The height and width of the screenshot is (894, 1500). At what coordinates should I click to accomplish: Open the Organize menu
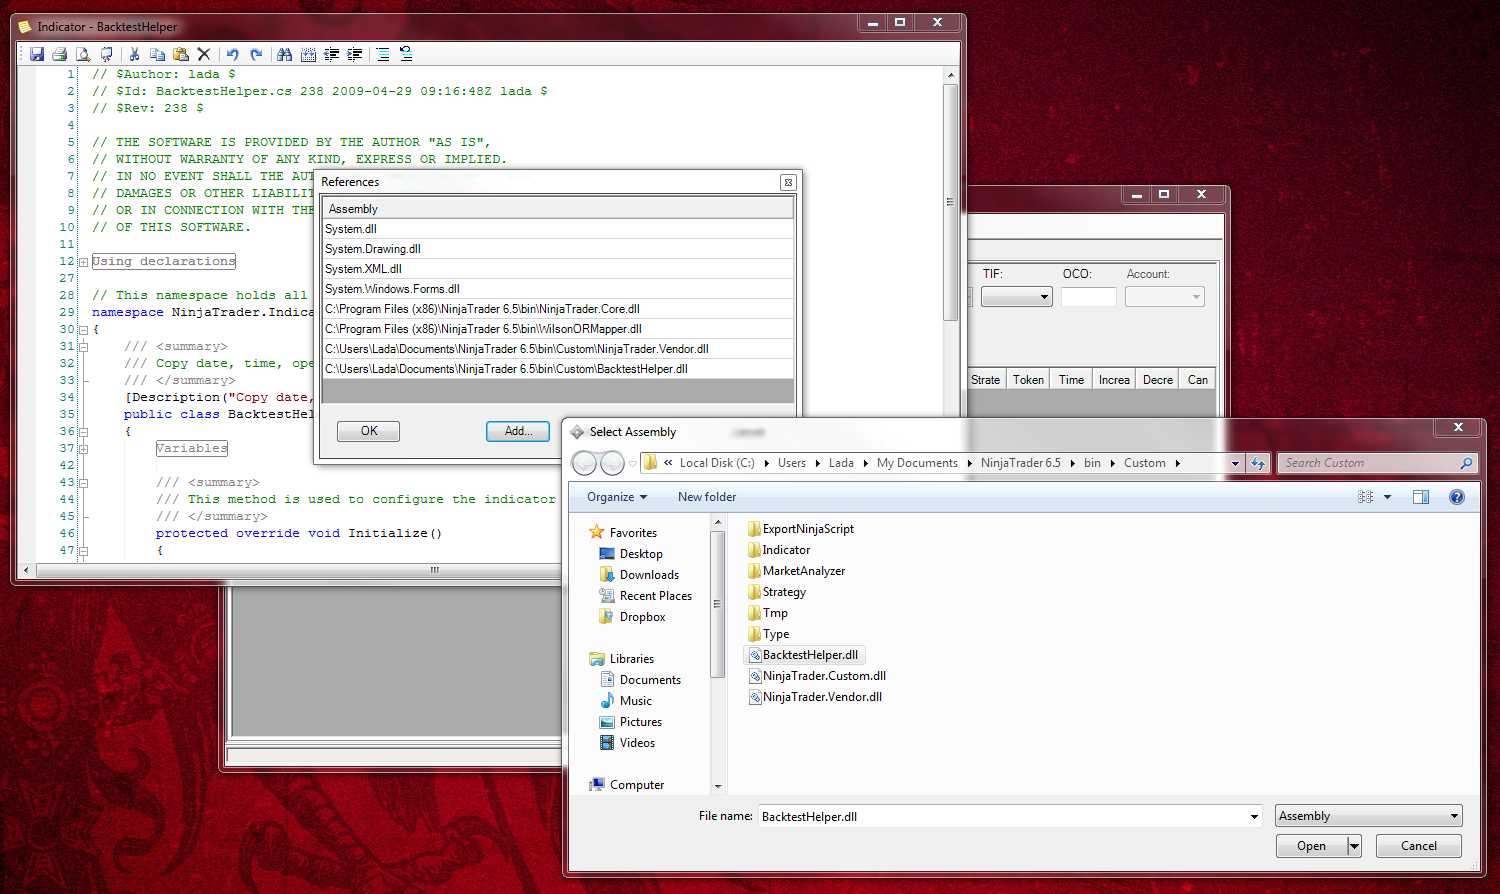(616, 497)
